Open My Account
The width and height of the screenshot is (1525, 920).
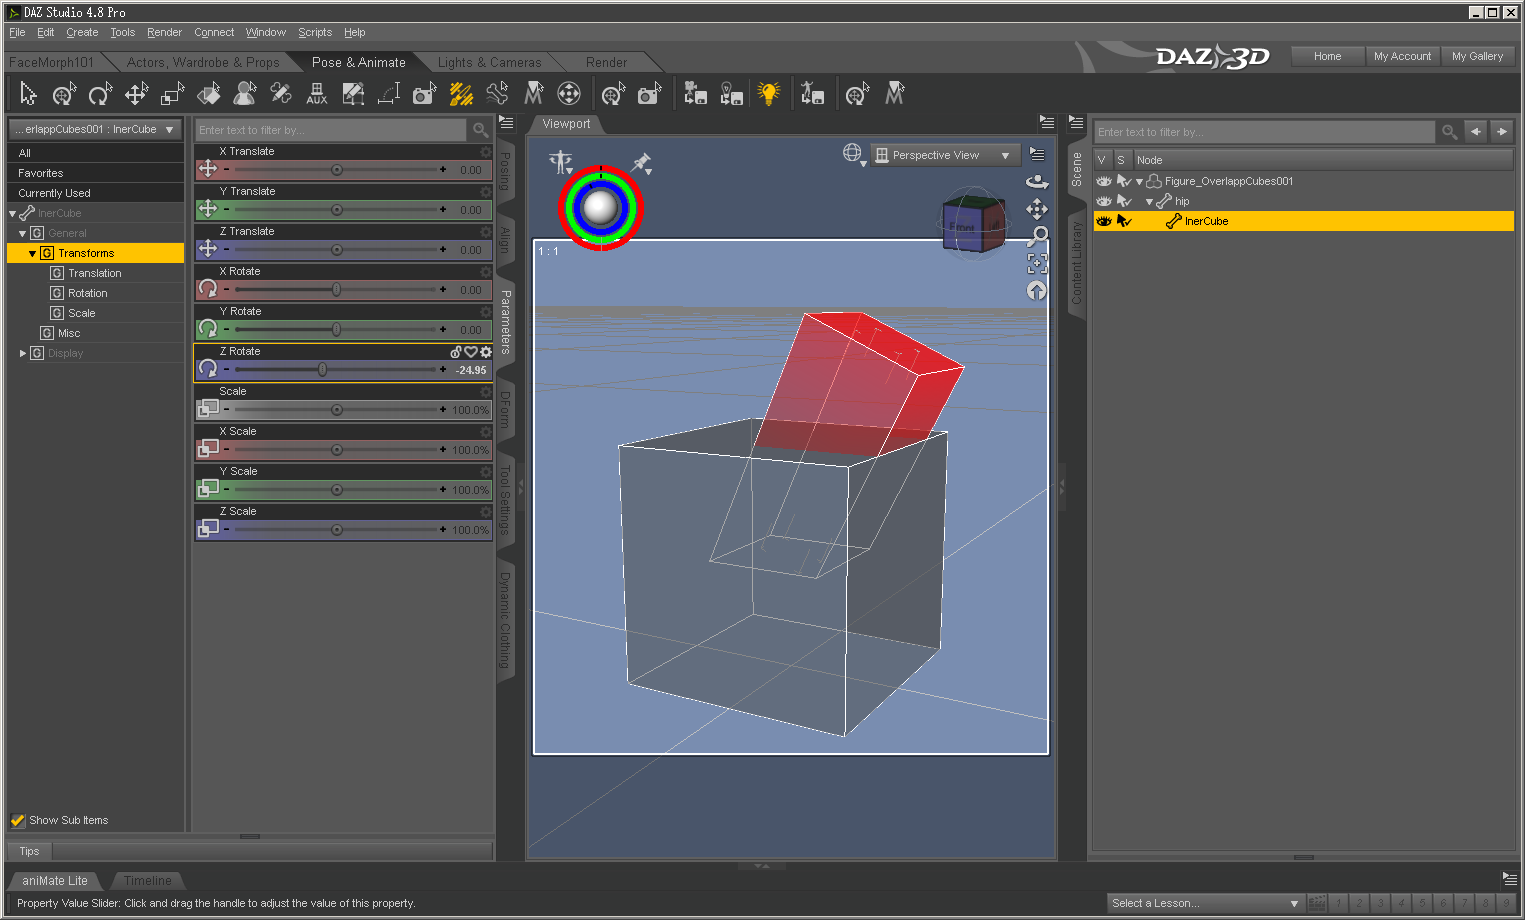(1402, 56)
